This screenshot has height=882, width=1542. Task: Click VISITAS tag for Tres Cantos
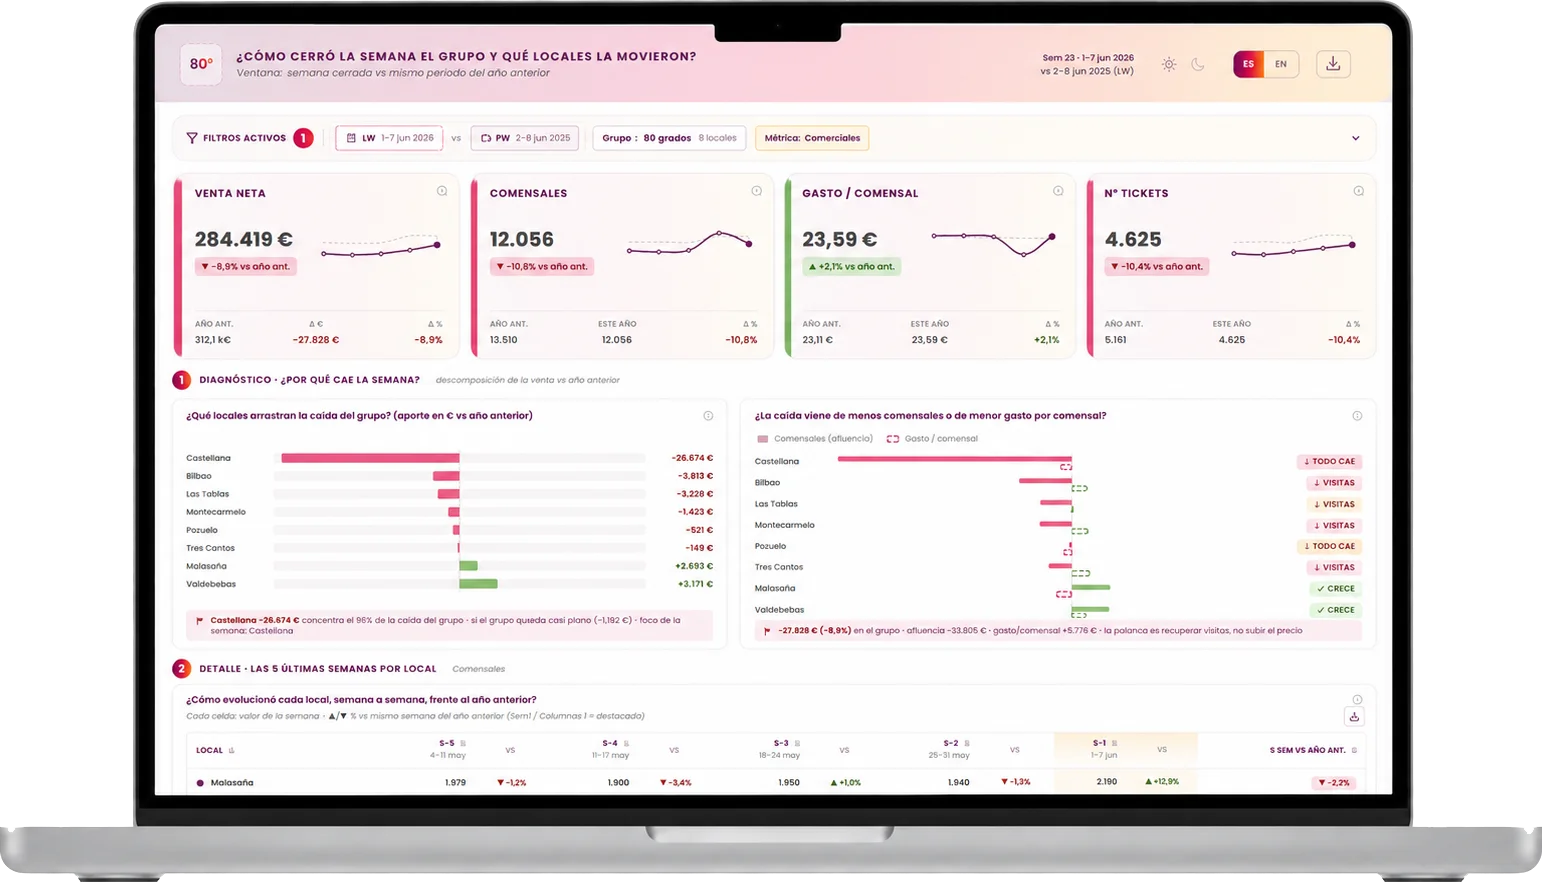pos(1334,567)
